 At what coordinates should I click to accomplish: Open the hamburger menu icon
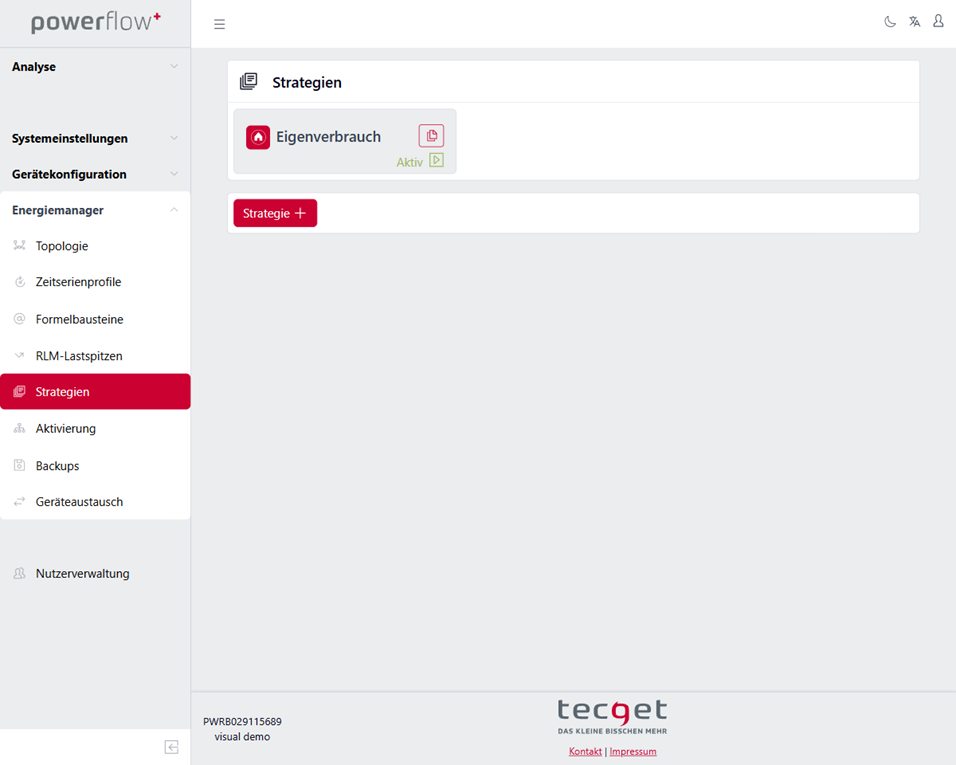[219, 24]
